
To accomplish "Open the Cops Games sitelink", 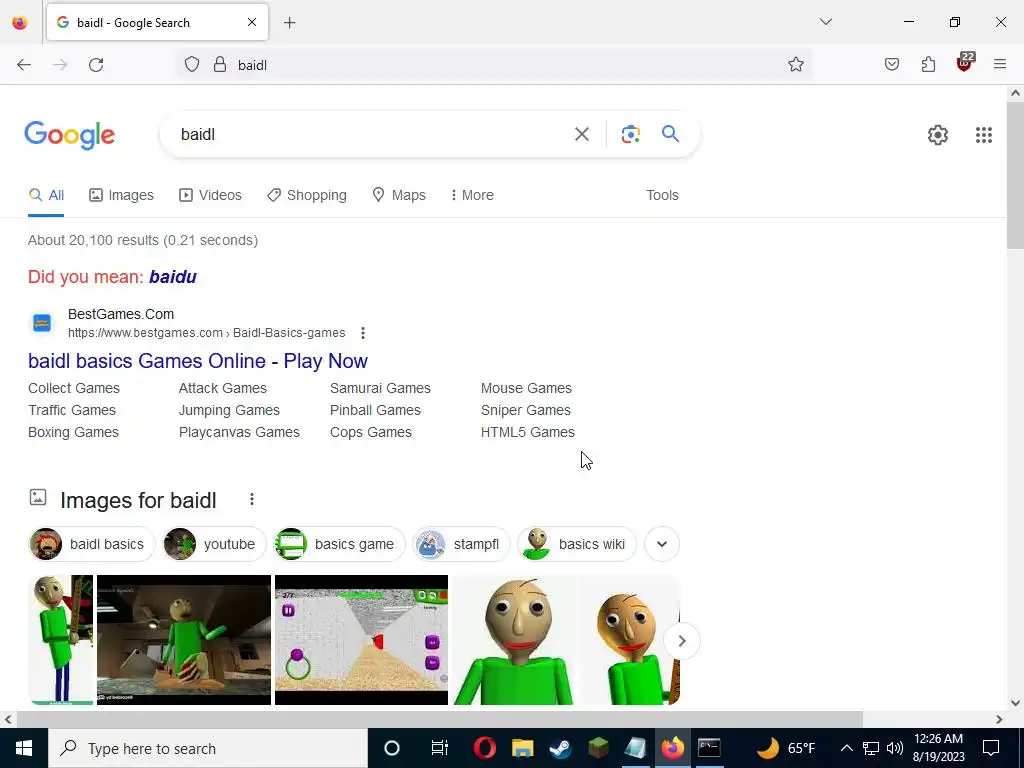I will pos(370,432).
